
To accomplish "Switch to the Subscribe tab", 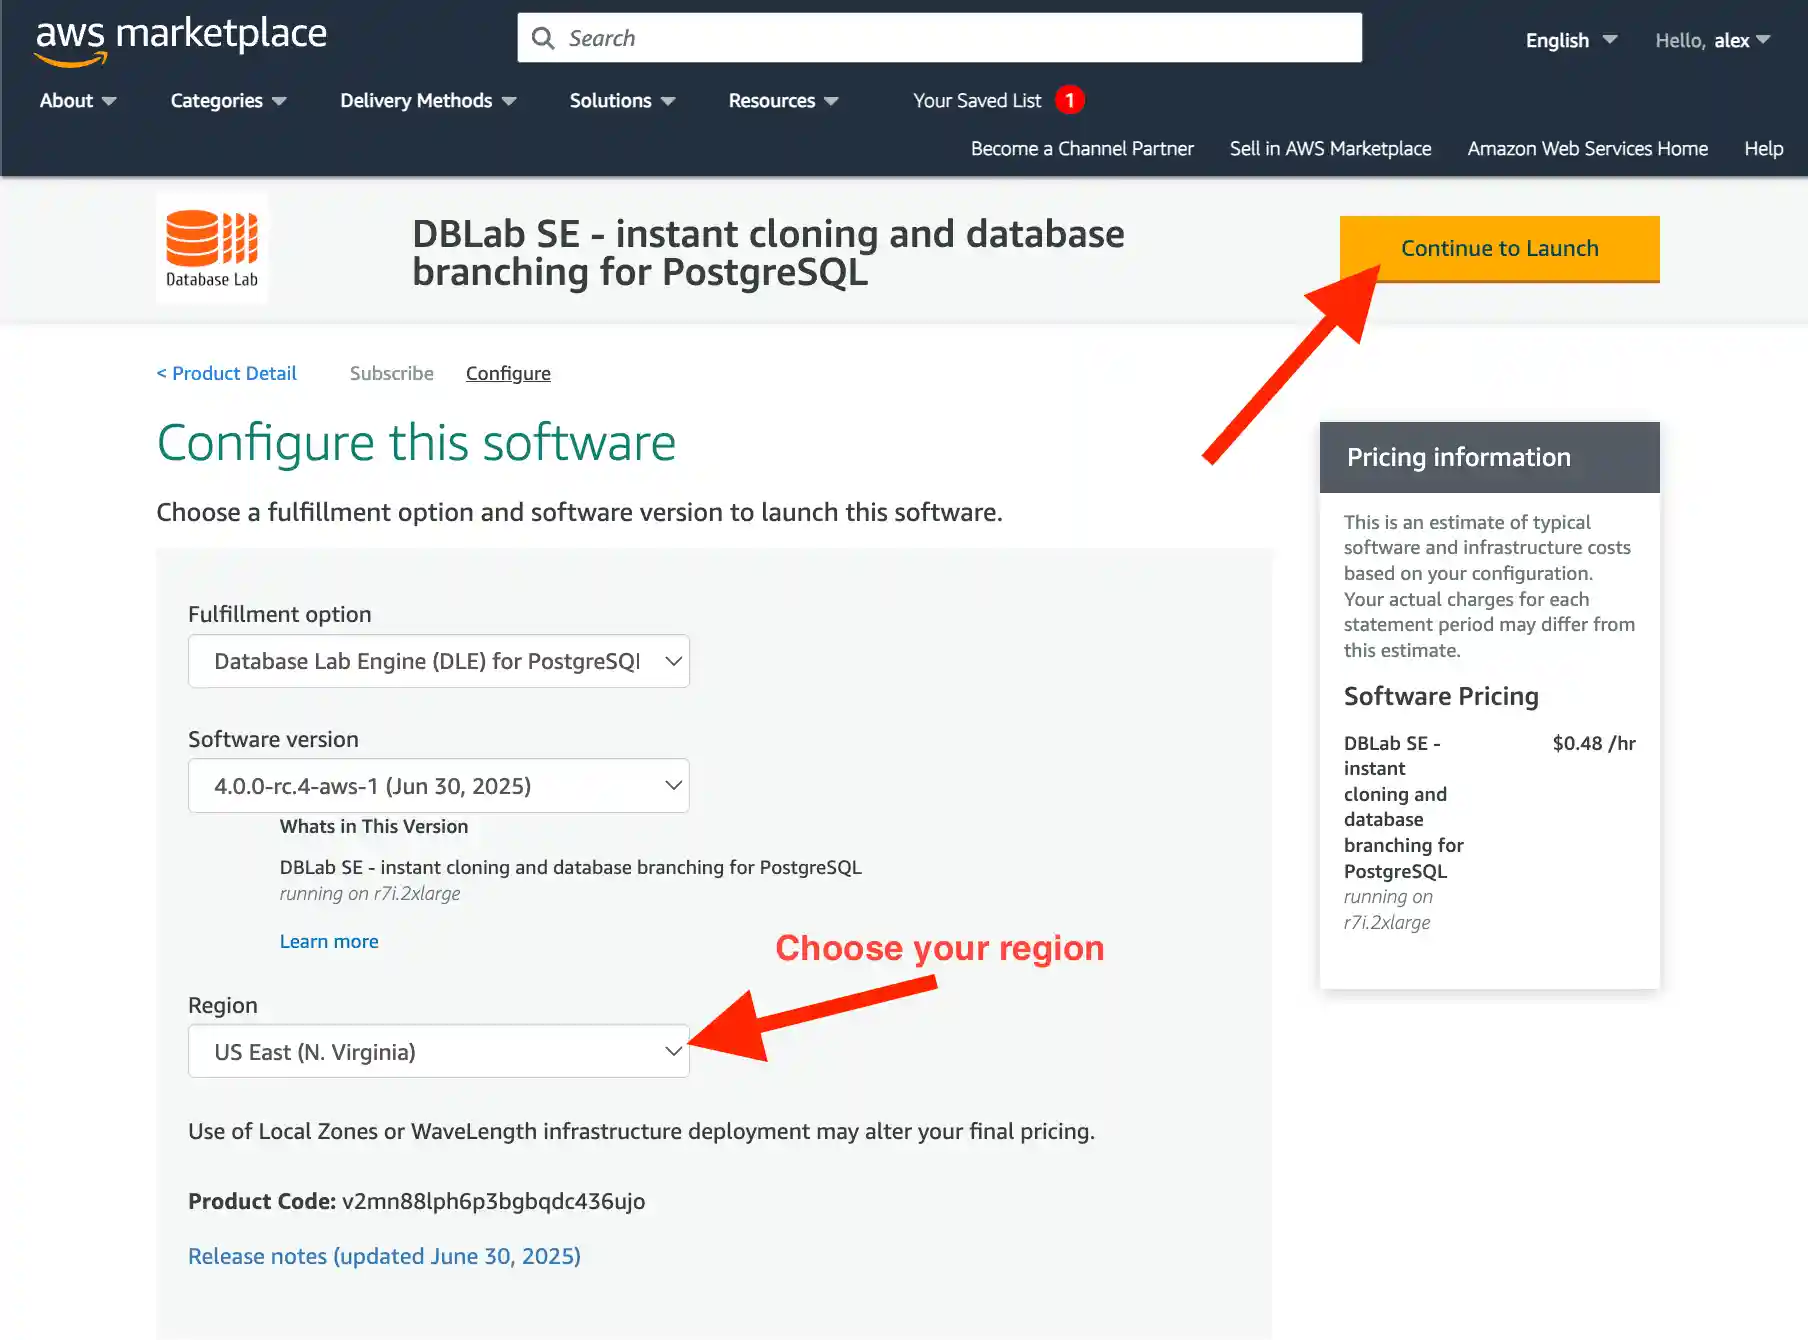I will pyautogui.click(x=391, y=373).
